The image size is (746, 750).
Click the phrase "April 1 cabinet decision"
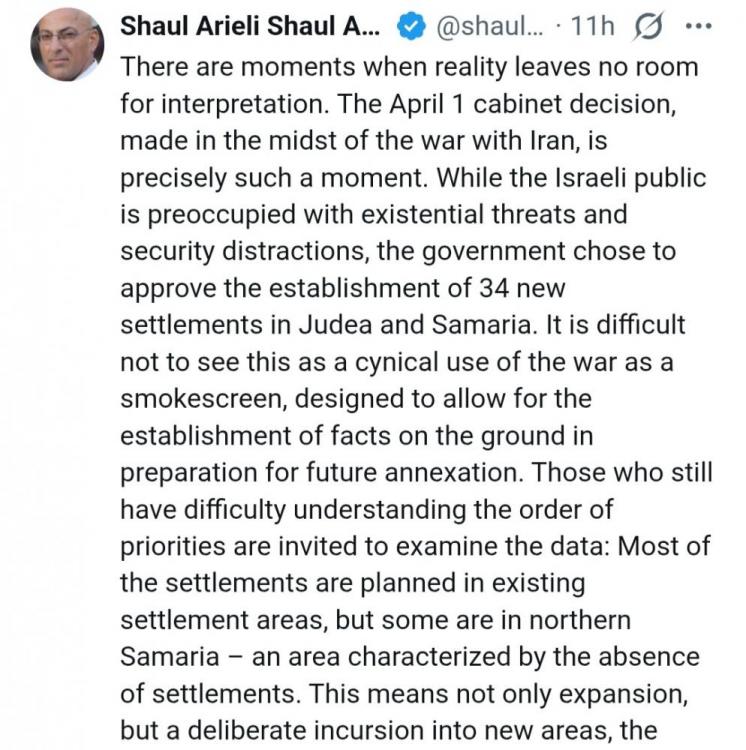(x=558, y=104)
